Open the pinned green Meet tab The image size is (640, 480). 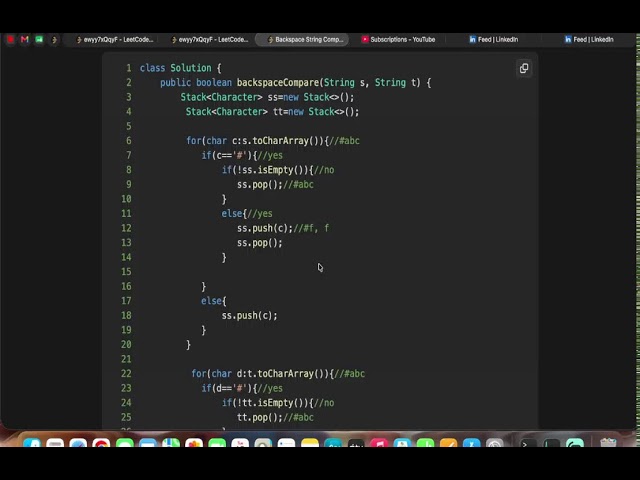click(x=39, y=39)
